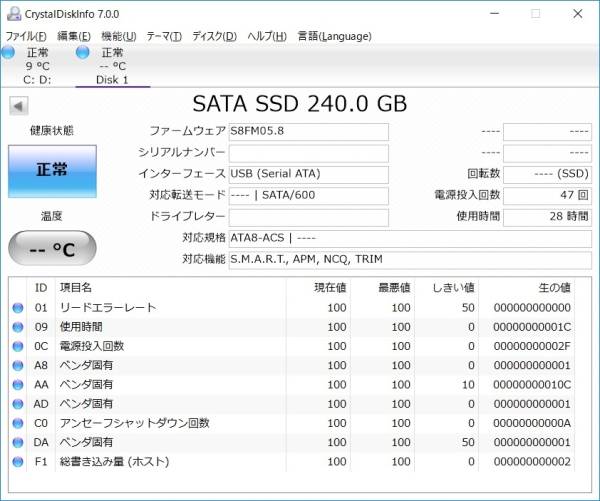Click the CrystalDiskInfo app icon in title bar

pyautogui.click(x=14, y=14)
